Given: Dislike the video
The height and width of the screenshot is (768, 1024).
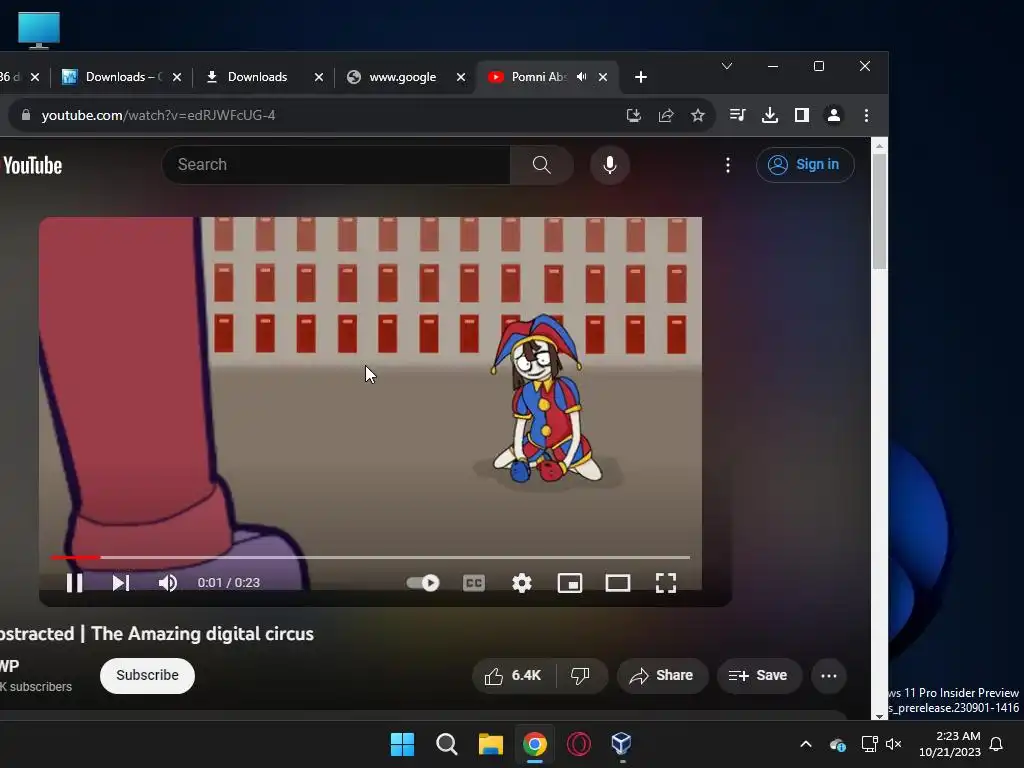Looking at the screenshot, I should click(x=580, y=675).
